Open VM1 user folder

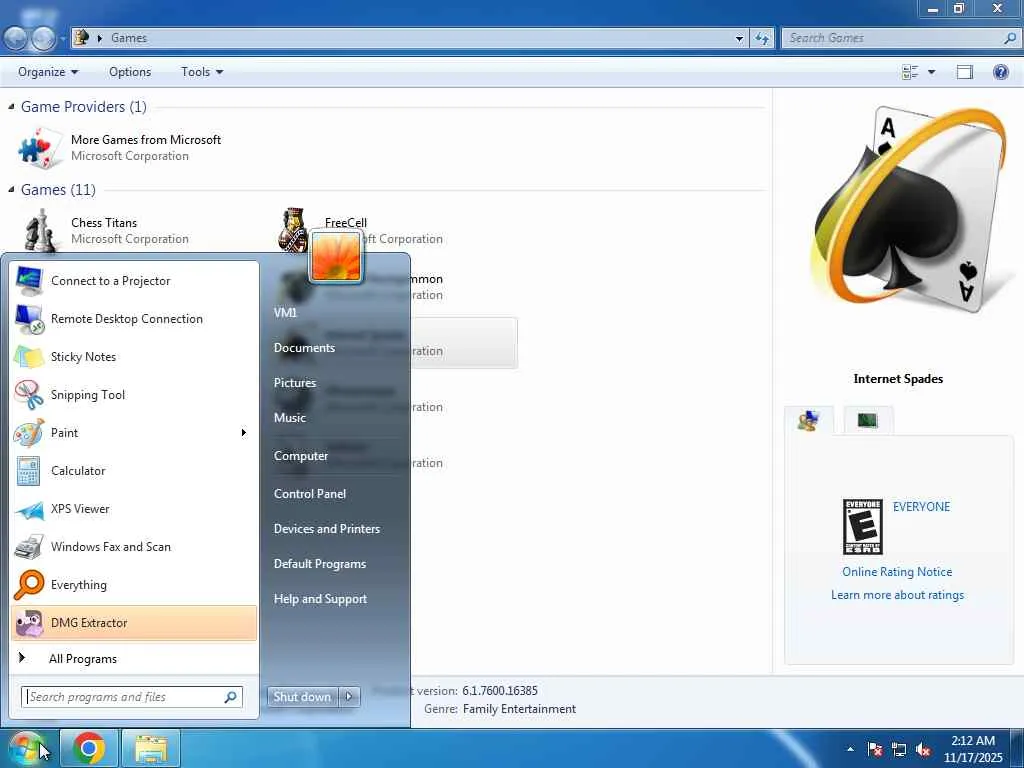[x=285, y=313]
